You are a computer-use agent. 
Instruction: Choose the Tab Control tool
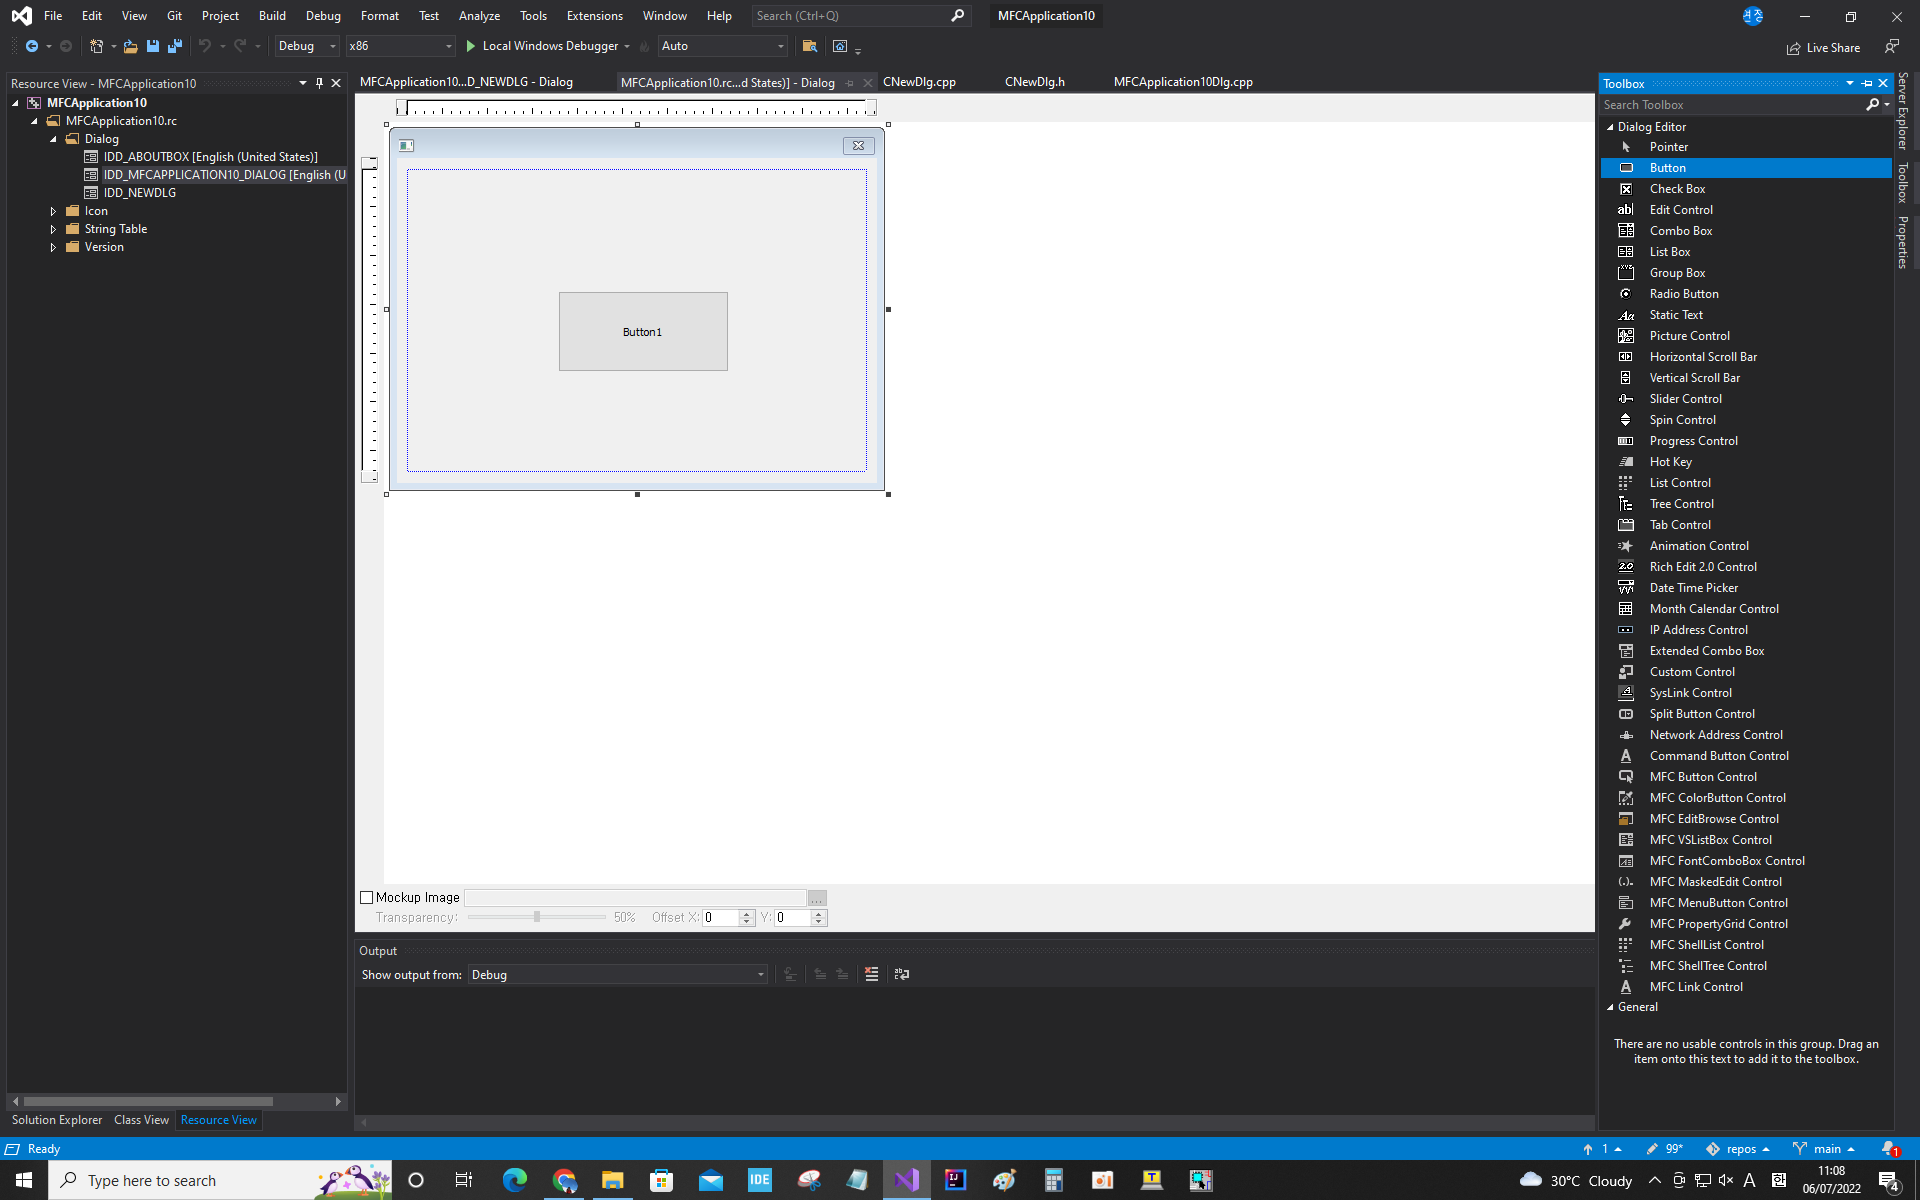pos(1746,525)
